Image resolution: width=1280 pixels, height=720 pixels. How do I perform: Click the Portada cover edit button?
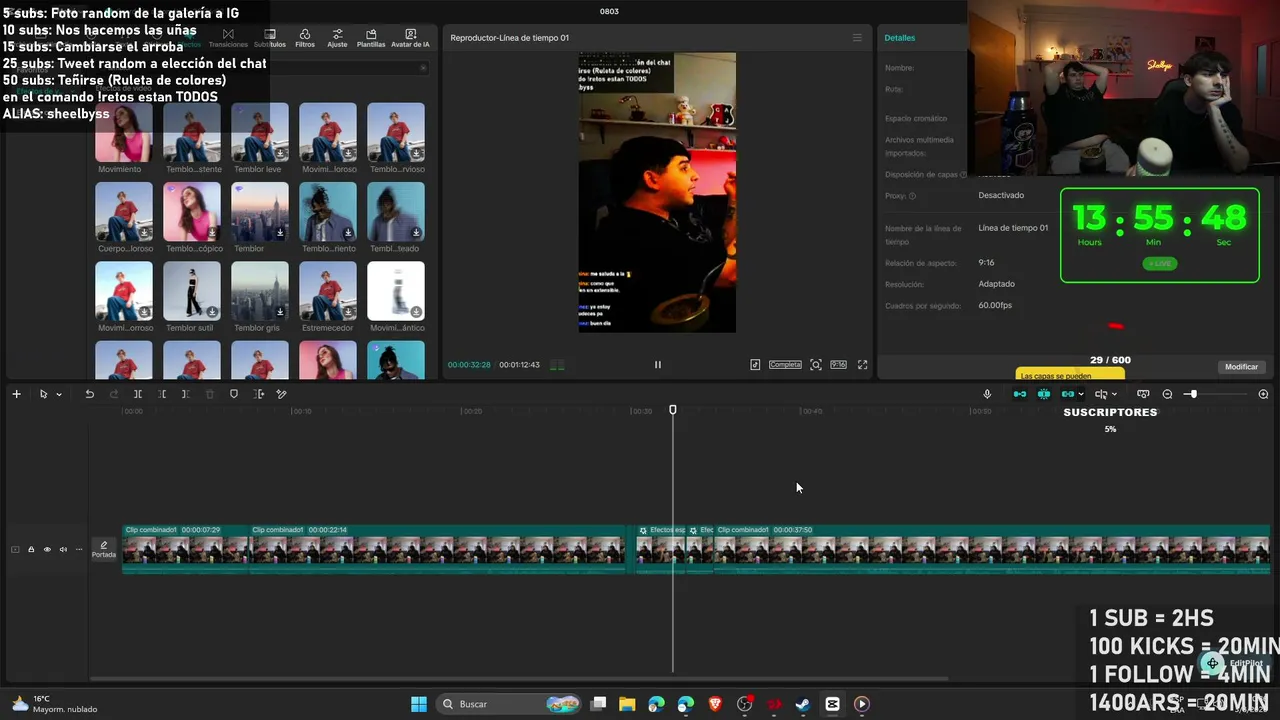click(104, 549)
